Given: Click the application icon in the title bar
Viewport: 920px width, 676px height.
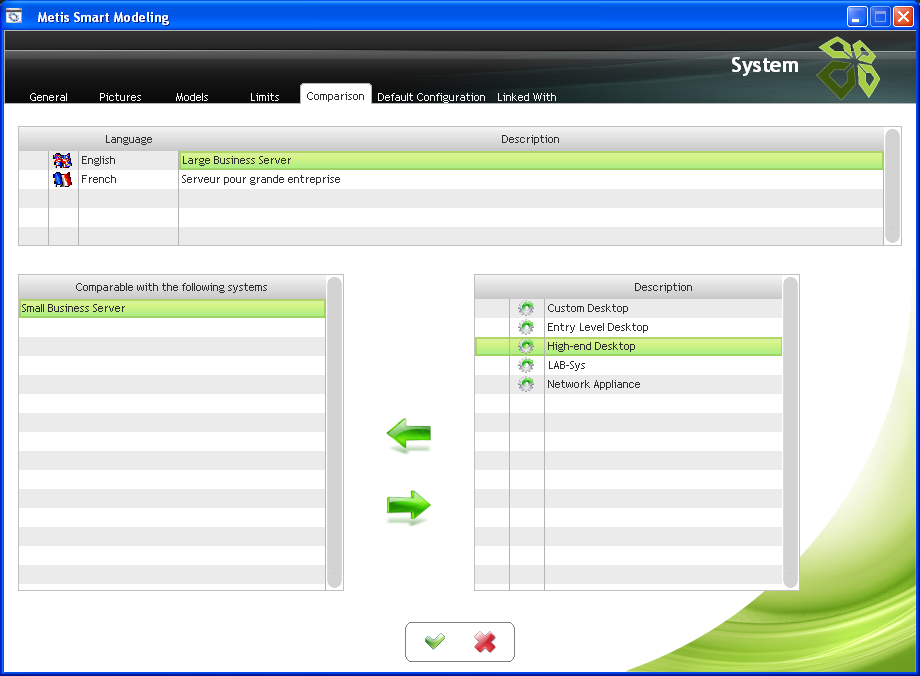Looking at the screenshot, I should [14, 16].
